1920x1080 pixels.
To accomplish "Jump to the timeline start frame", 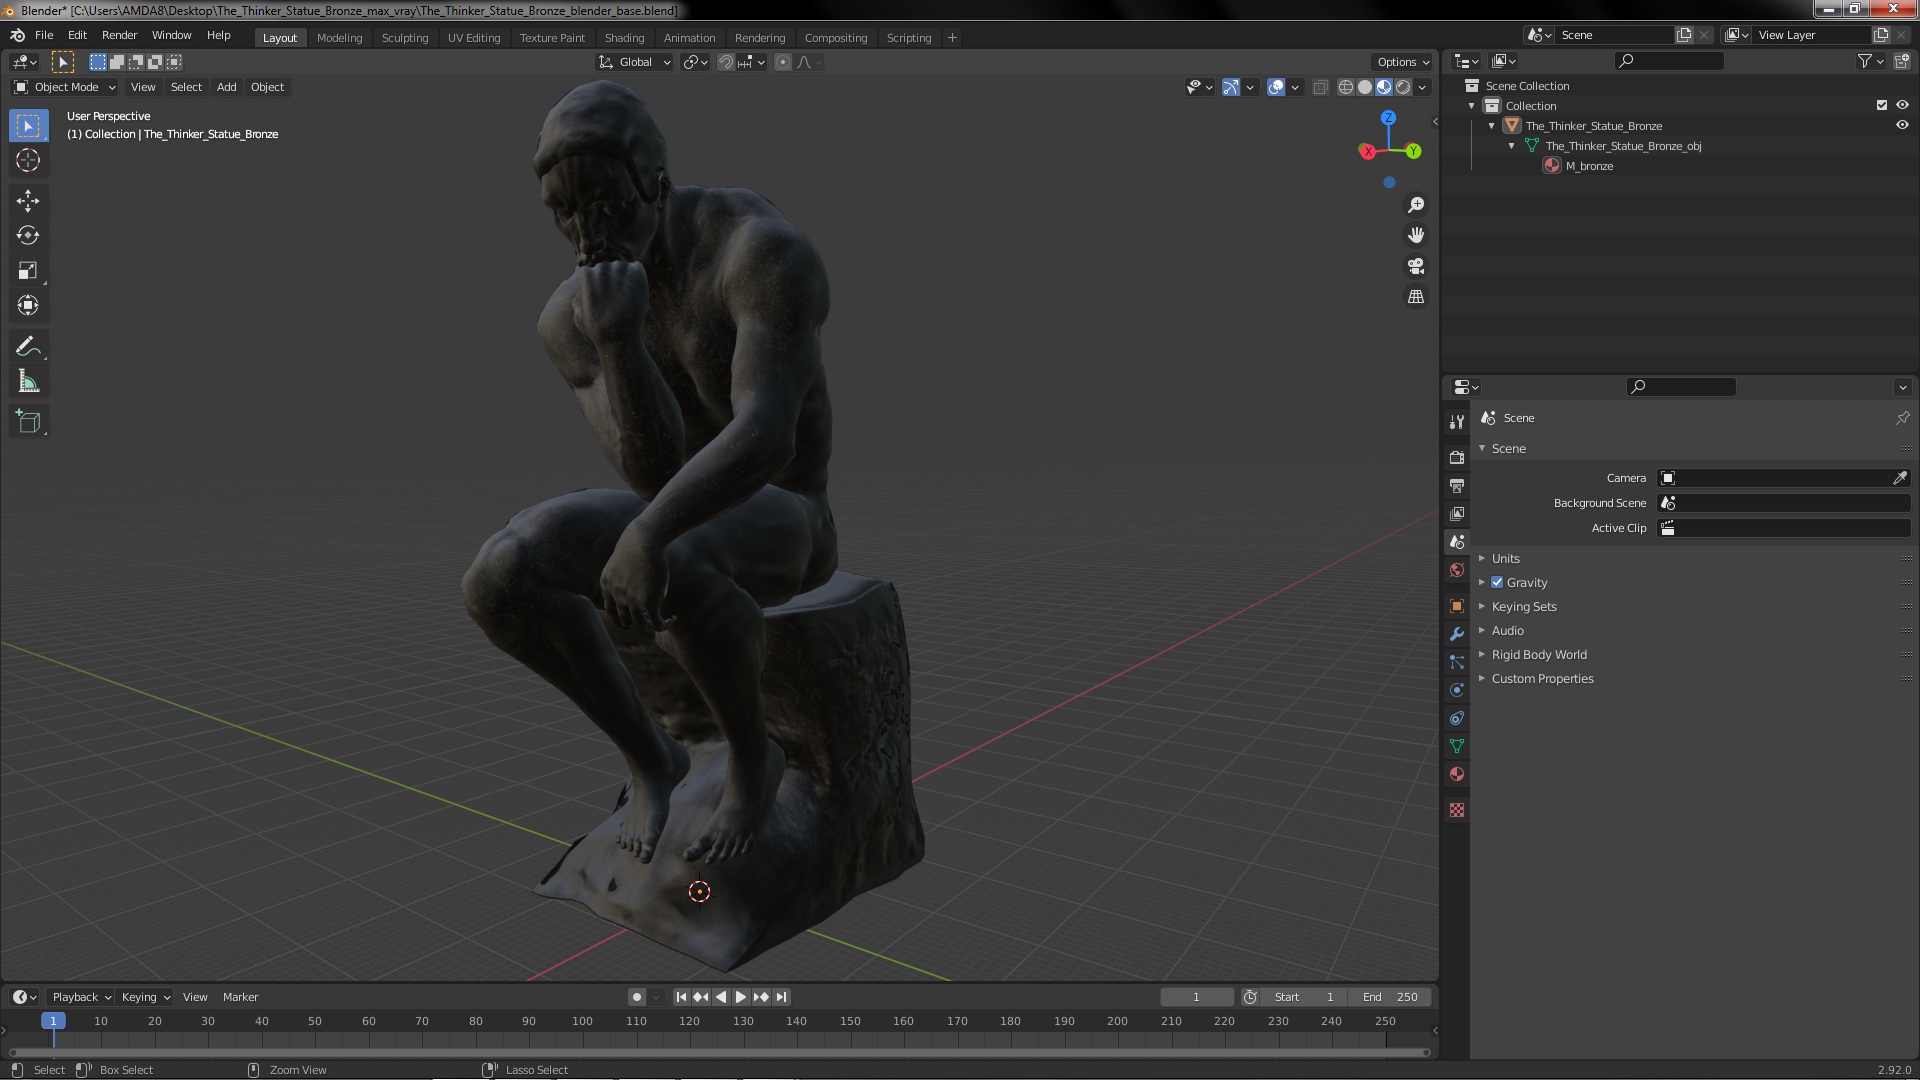I will tap(681, 997).
